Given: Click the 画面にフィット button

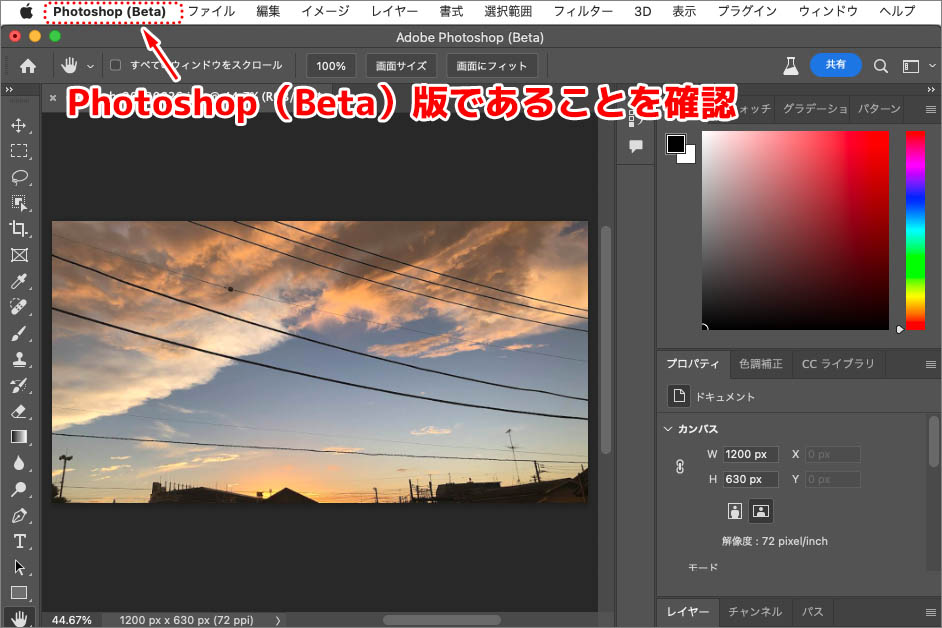Looking at the screenshot, I should pos(492,66).
